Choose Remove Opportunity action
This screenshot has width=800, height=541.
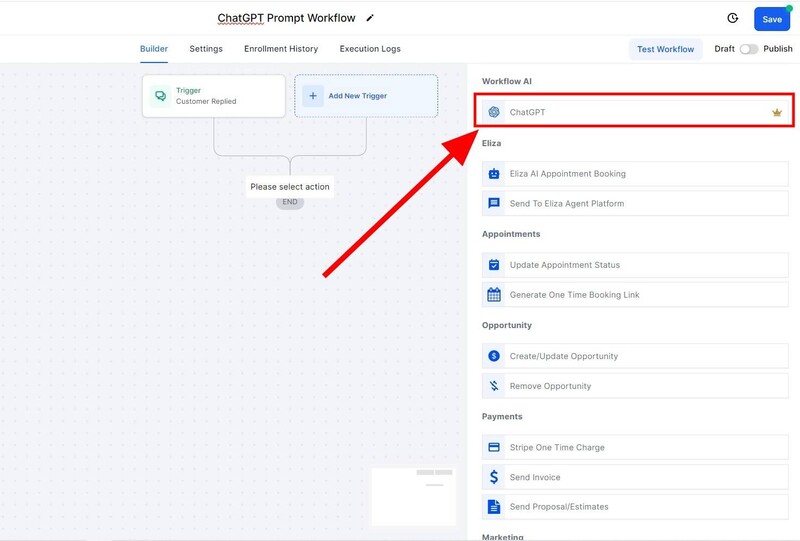pyautogui.click(x=635, y=386)
